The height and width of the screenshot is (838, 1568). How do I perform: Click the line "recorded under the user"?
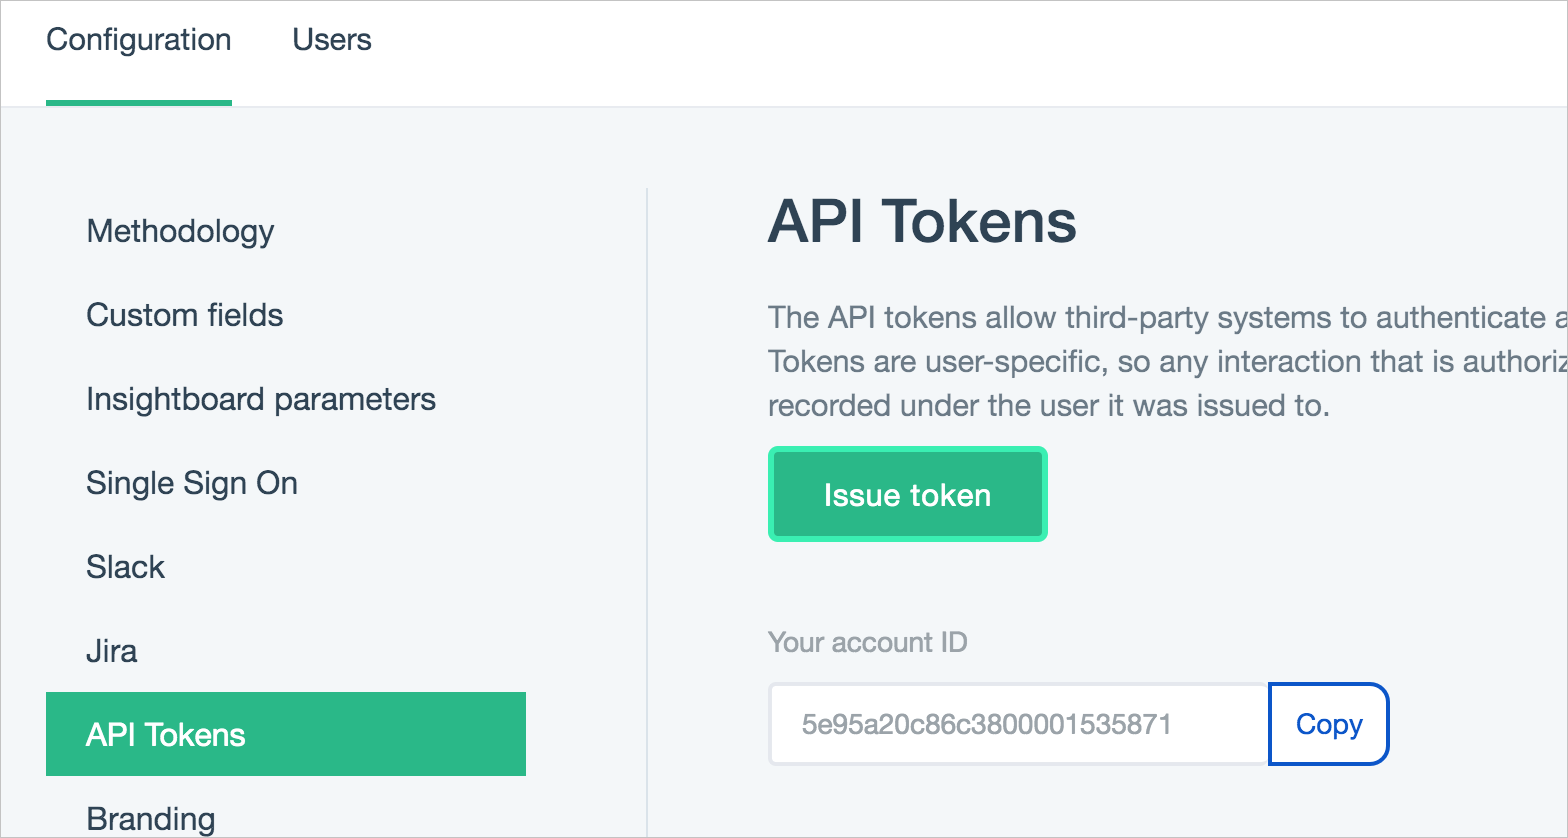(1048, 406)
